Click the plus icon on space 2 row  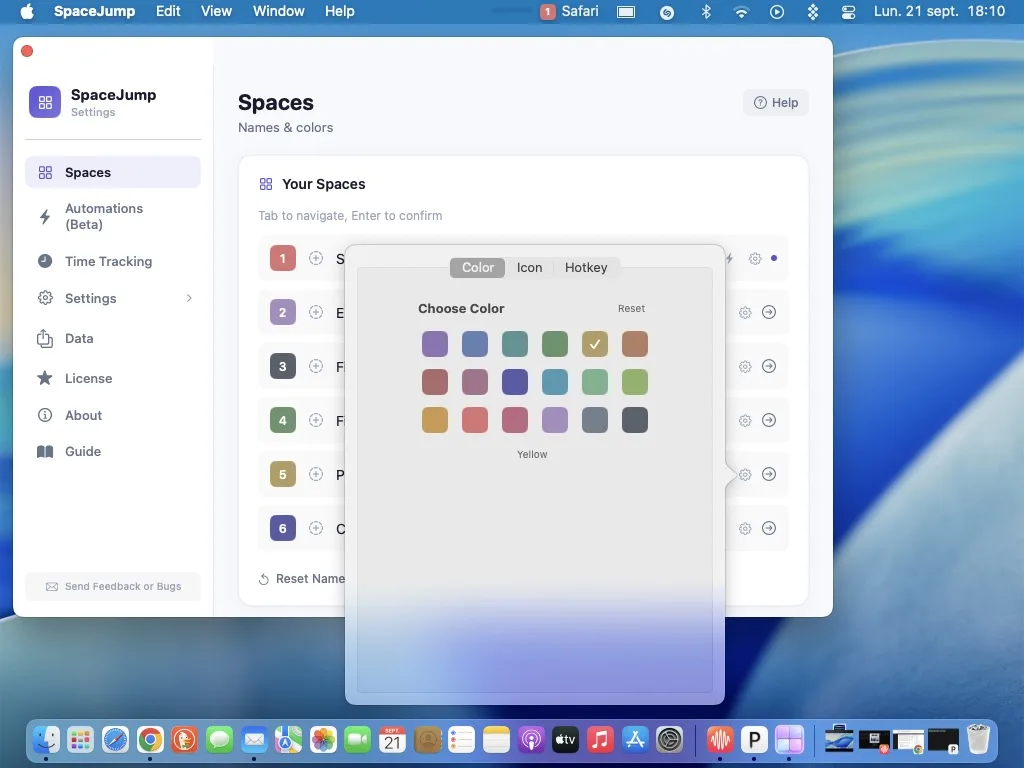click(316, 312)
